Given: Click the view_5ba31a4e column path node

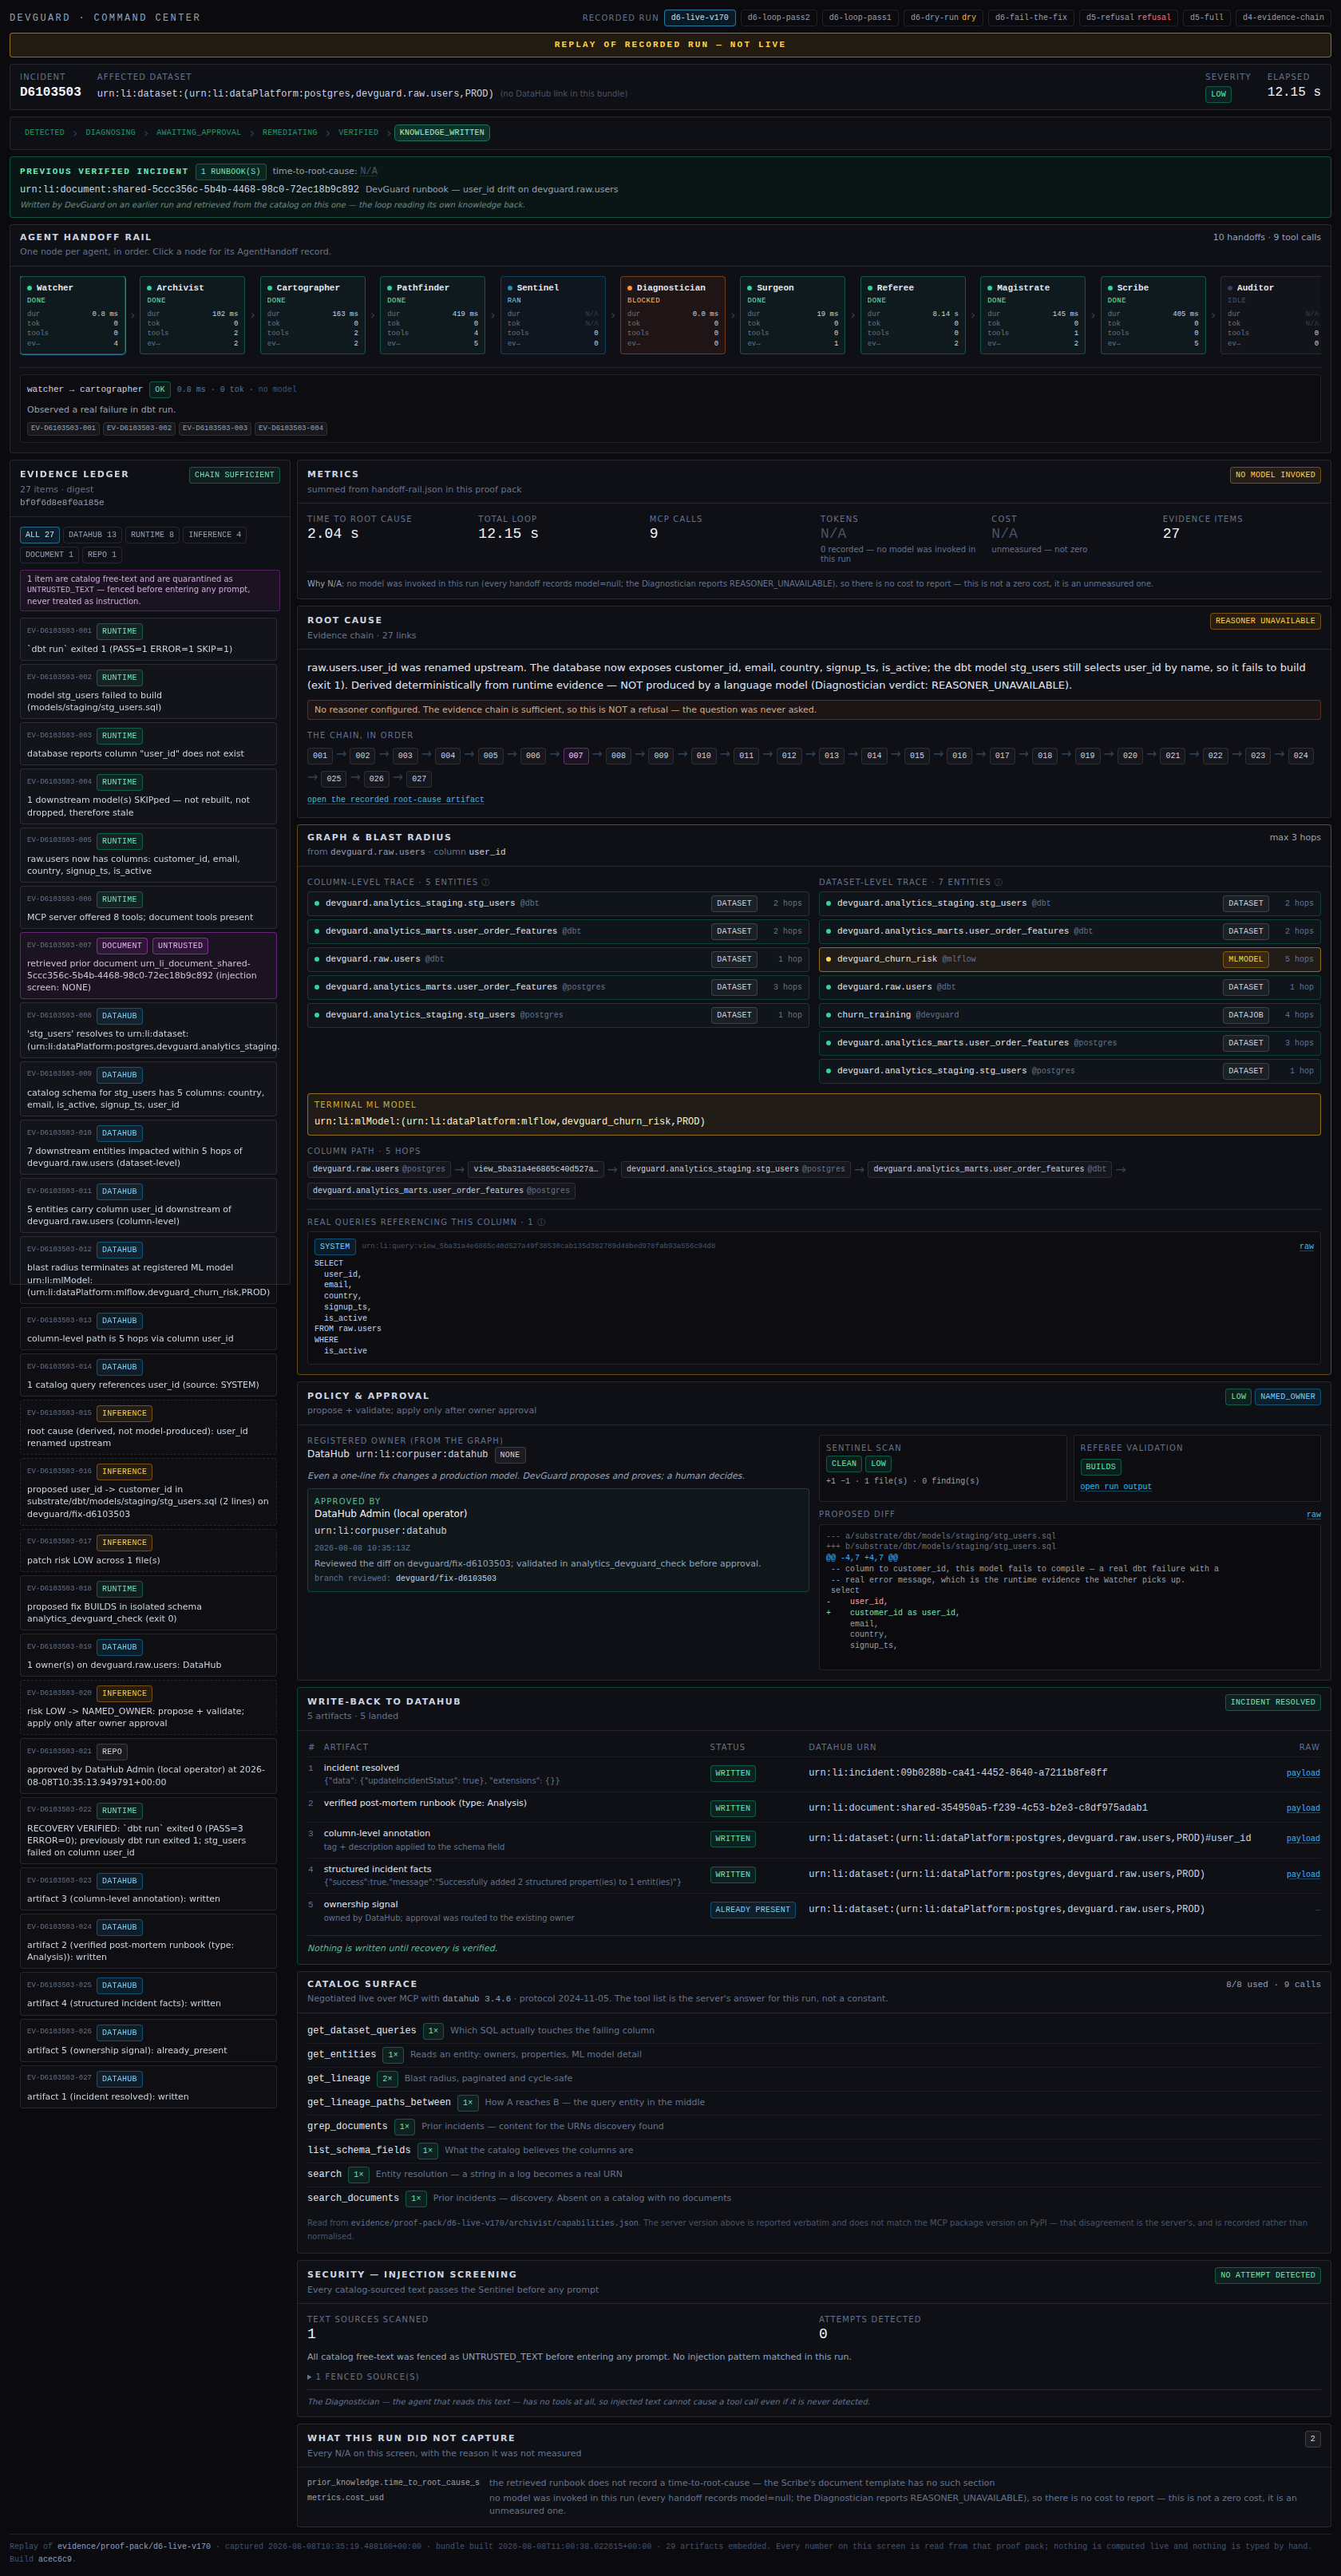Looking at the screenshot, I should click(535, 1169).
